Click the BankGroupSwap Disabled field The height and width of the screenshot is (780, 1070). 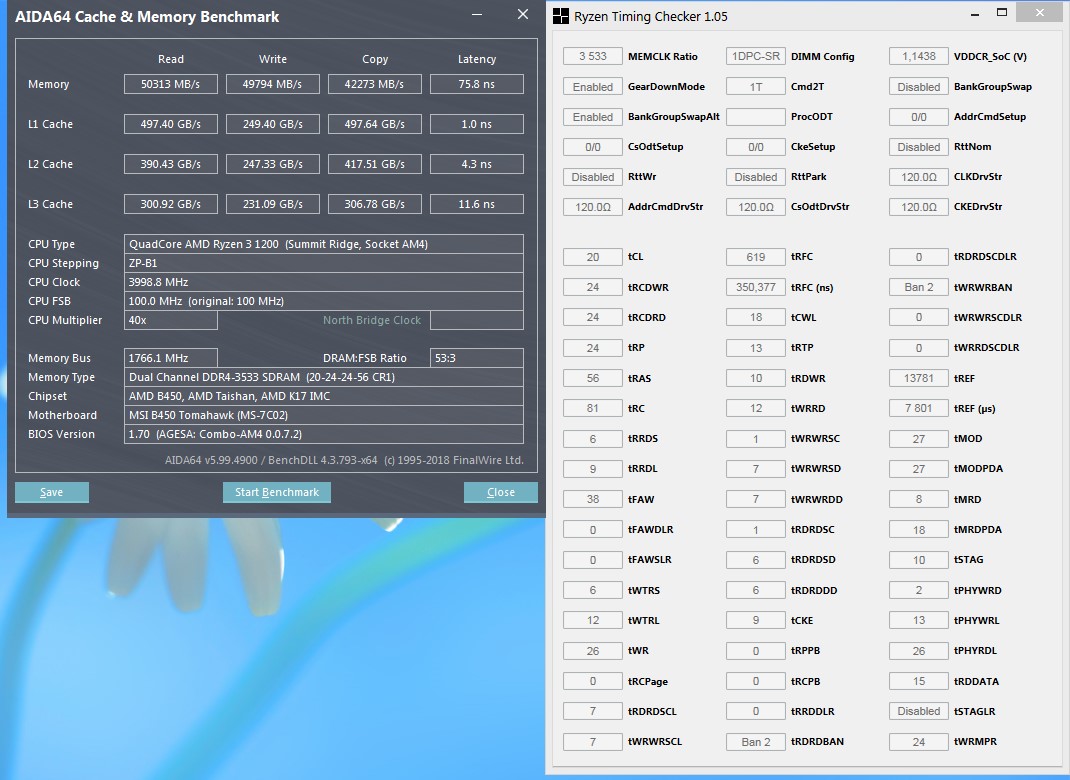tap(919, 87)
